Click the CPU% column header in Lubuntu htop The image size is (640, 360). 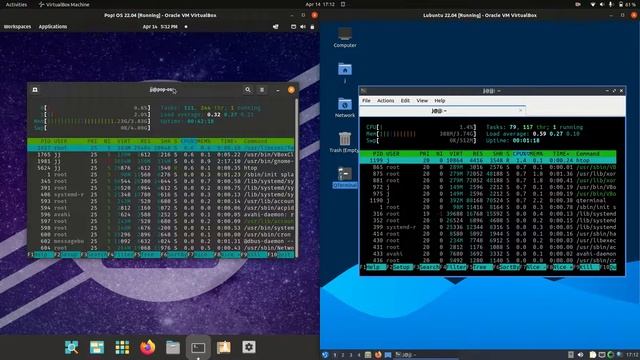pos(520,154)
